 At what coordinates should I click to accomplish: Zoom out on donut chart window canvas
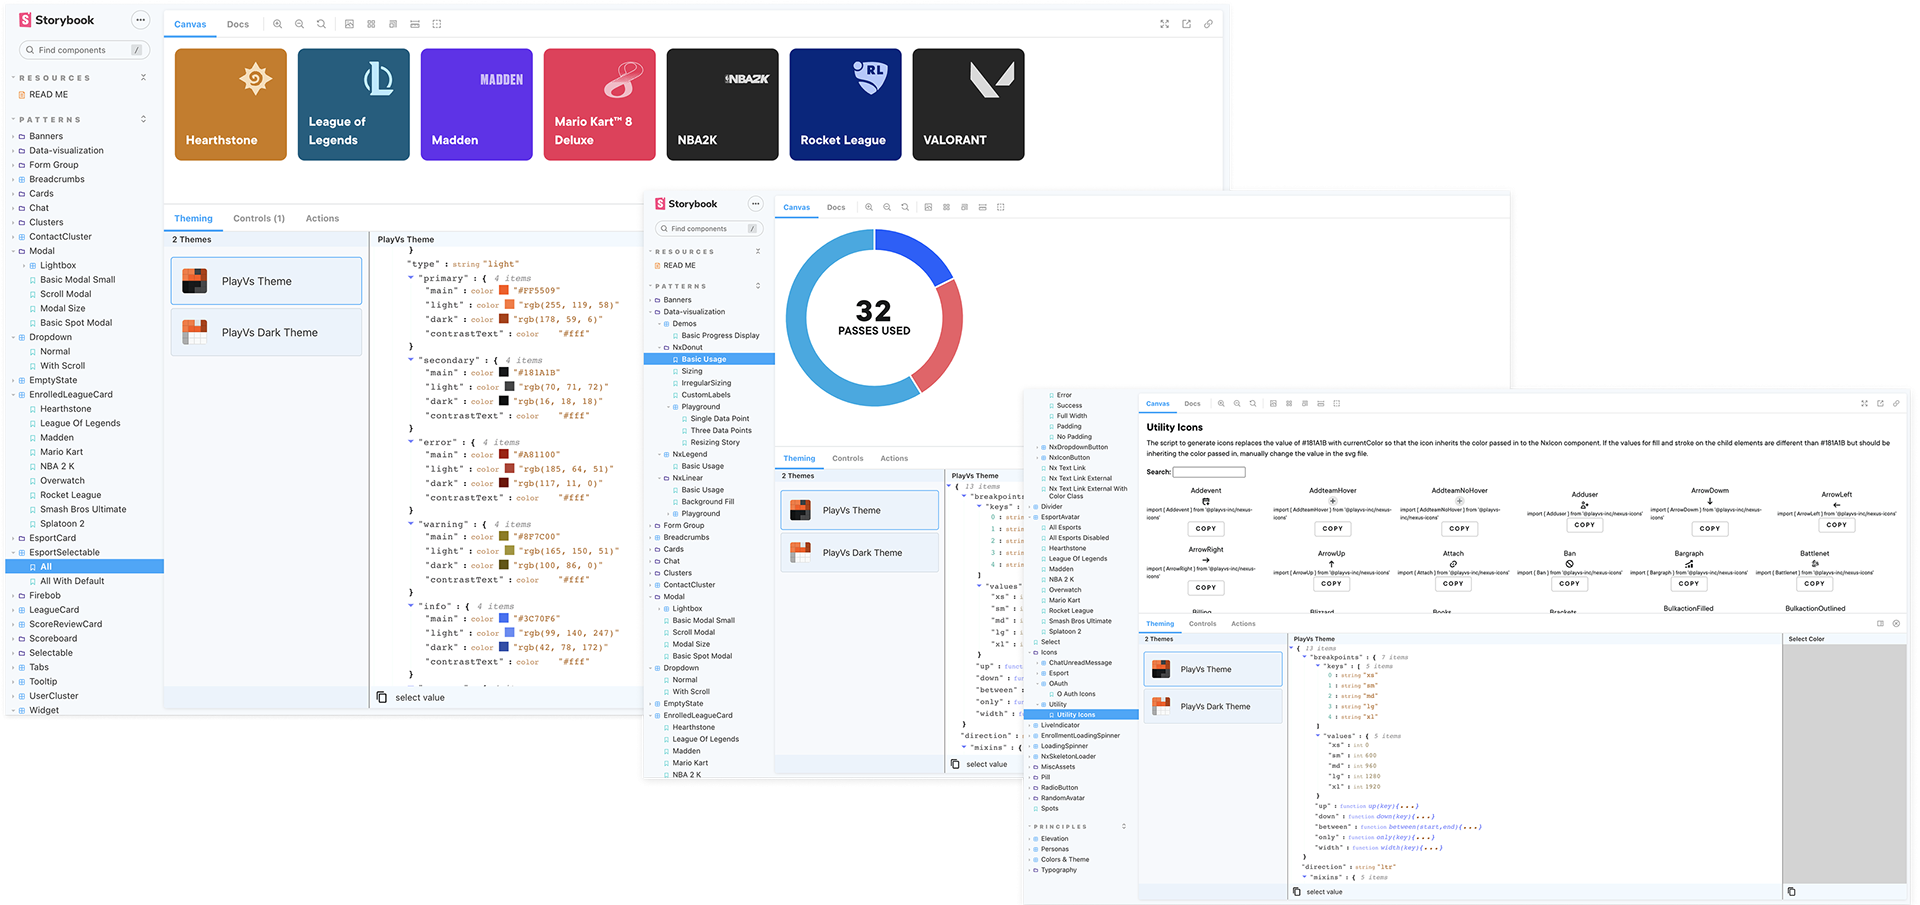tap(887, 207)
